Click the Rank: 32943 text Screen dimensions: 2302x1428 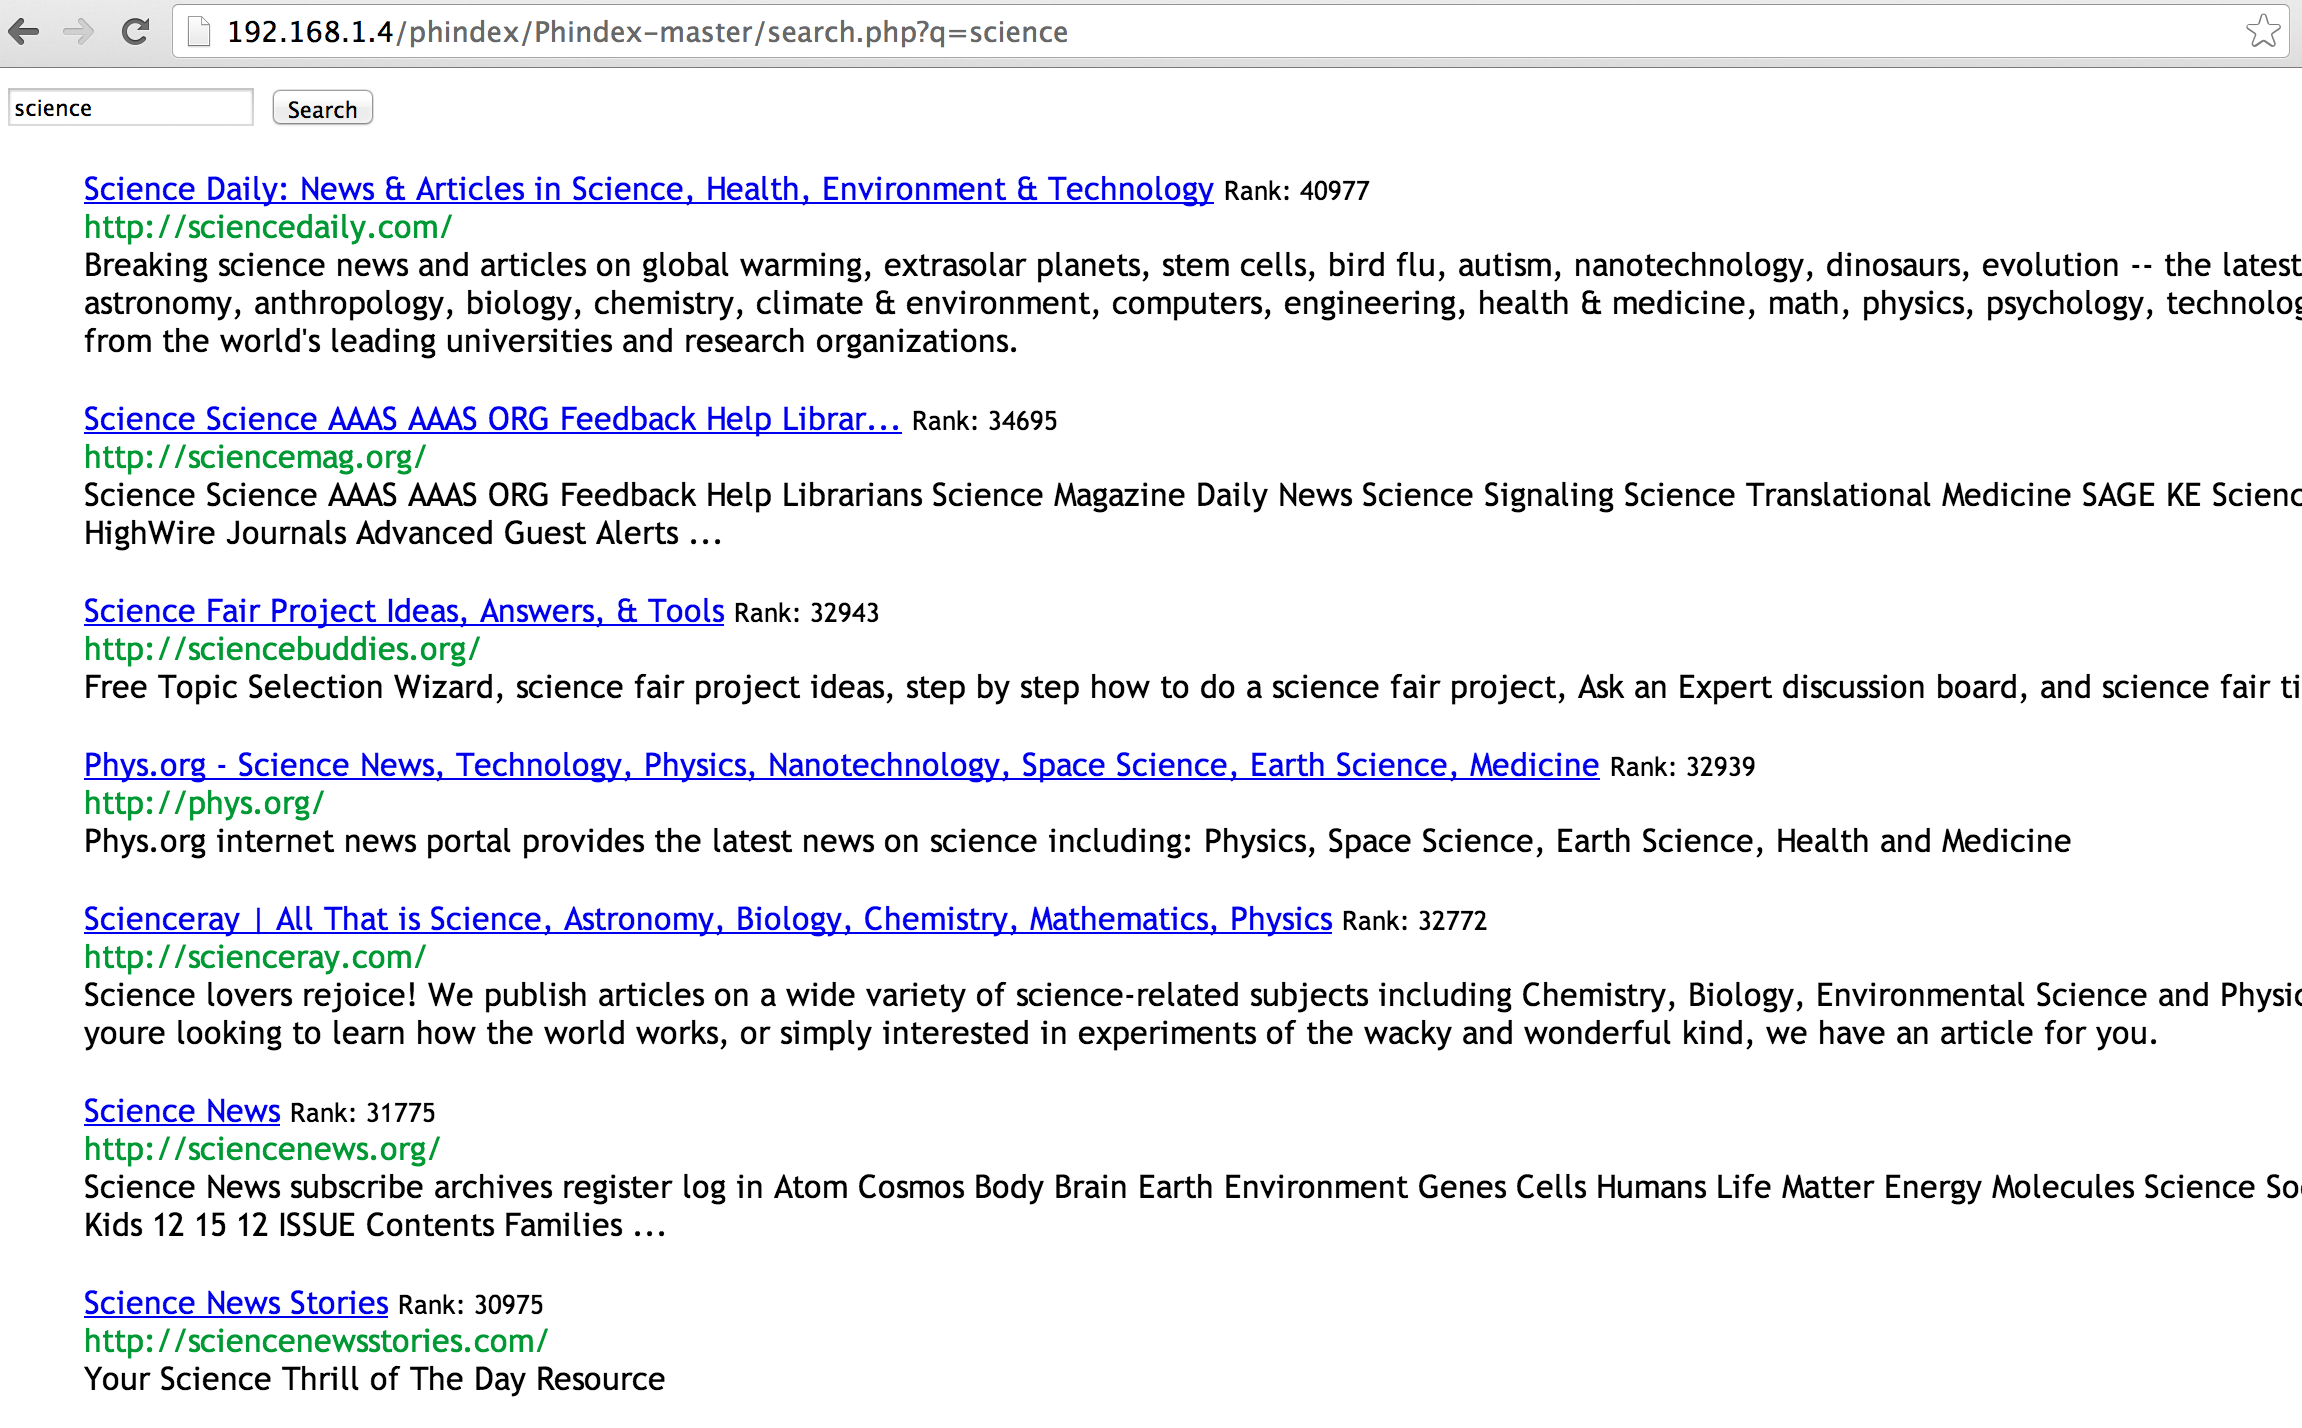coord(807,613)
